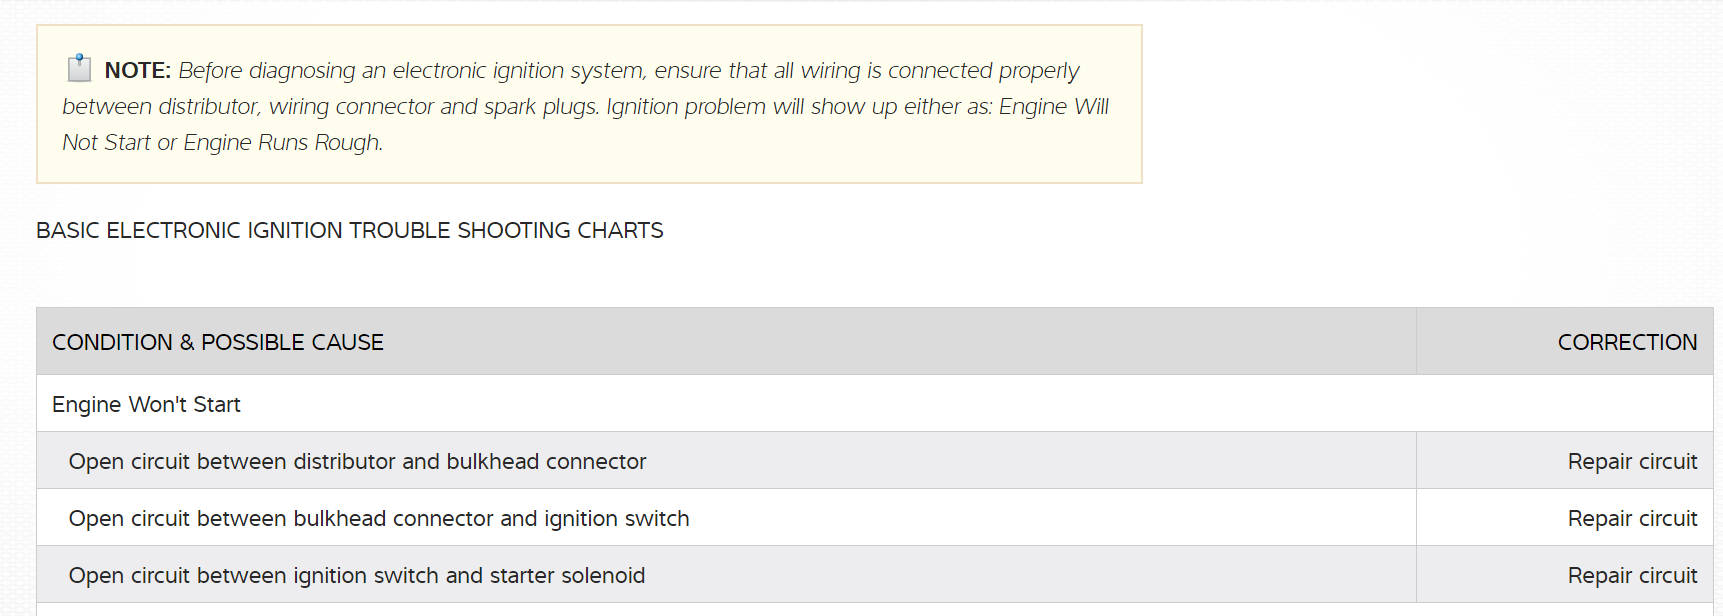Click Repair circuit for the distributor-bulkhead row
Image resolution: width=1723 pixels, height=616 pixels.
tap(1632, 462)
